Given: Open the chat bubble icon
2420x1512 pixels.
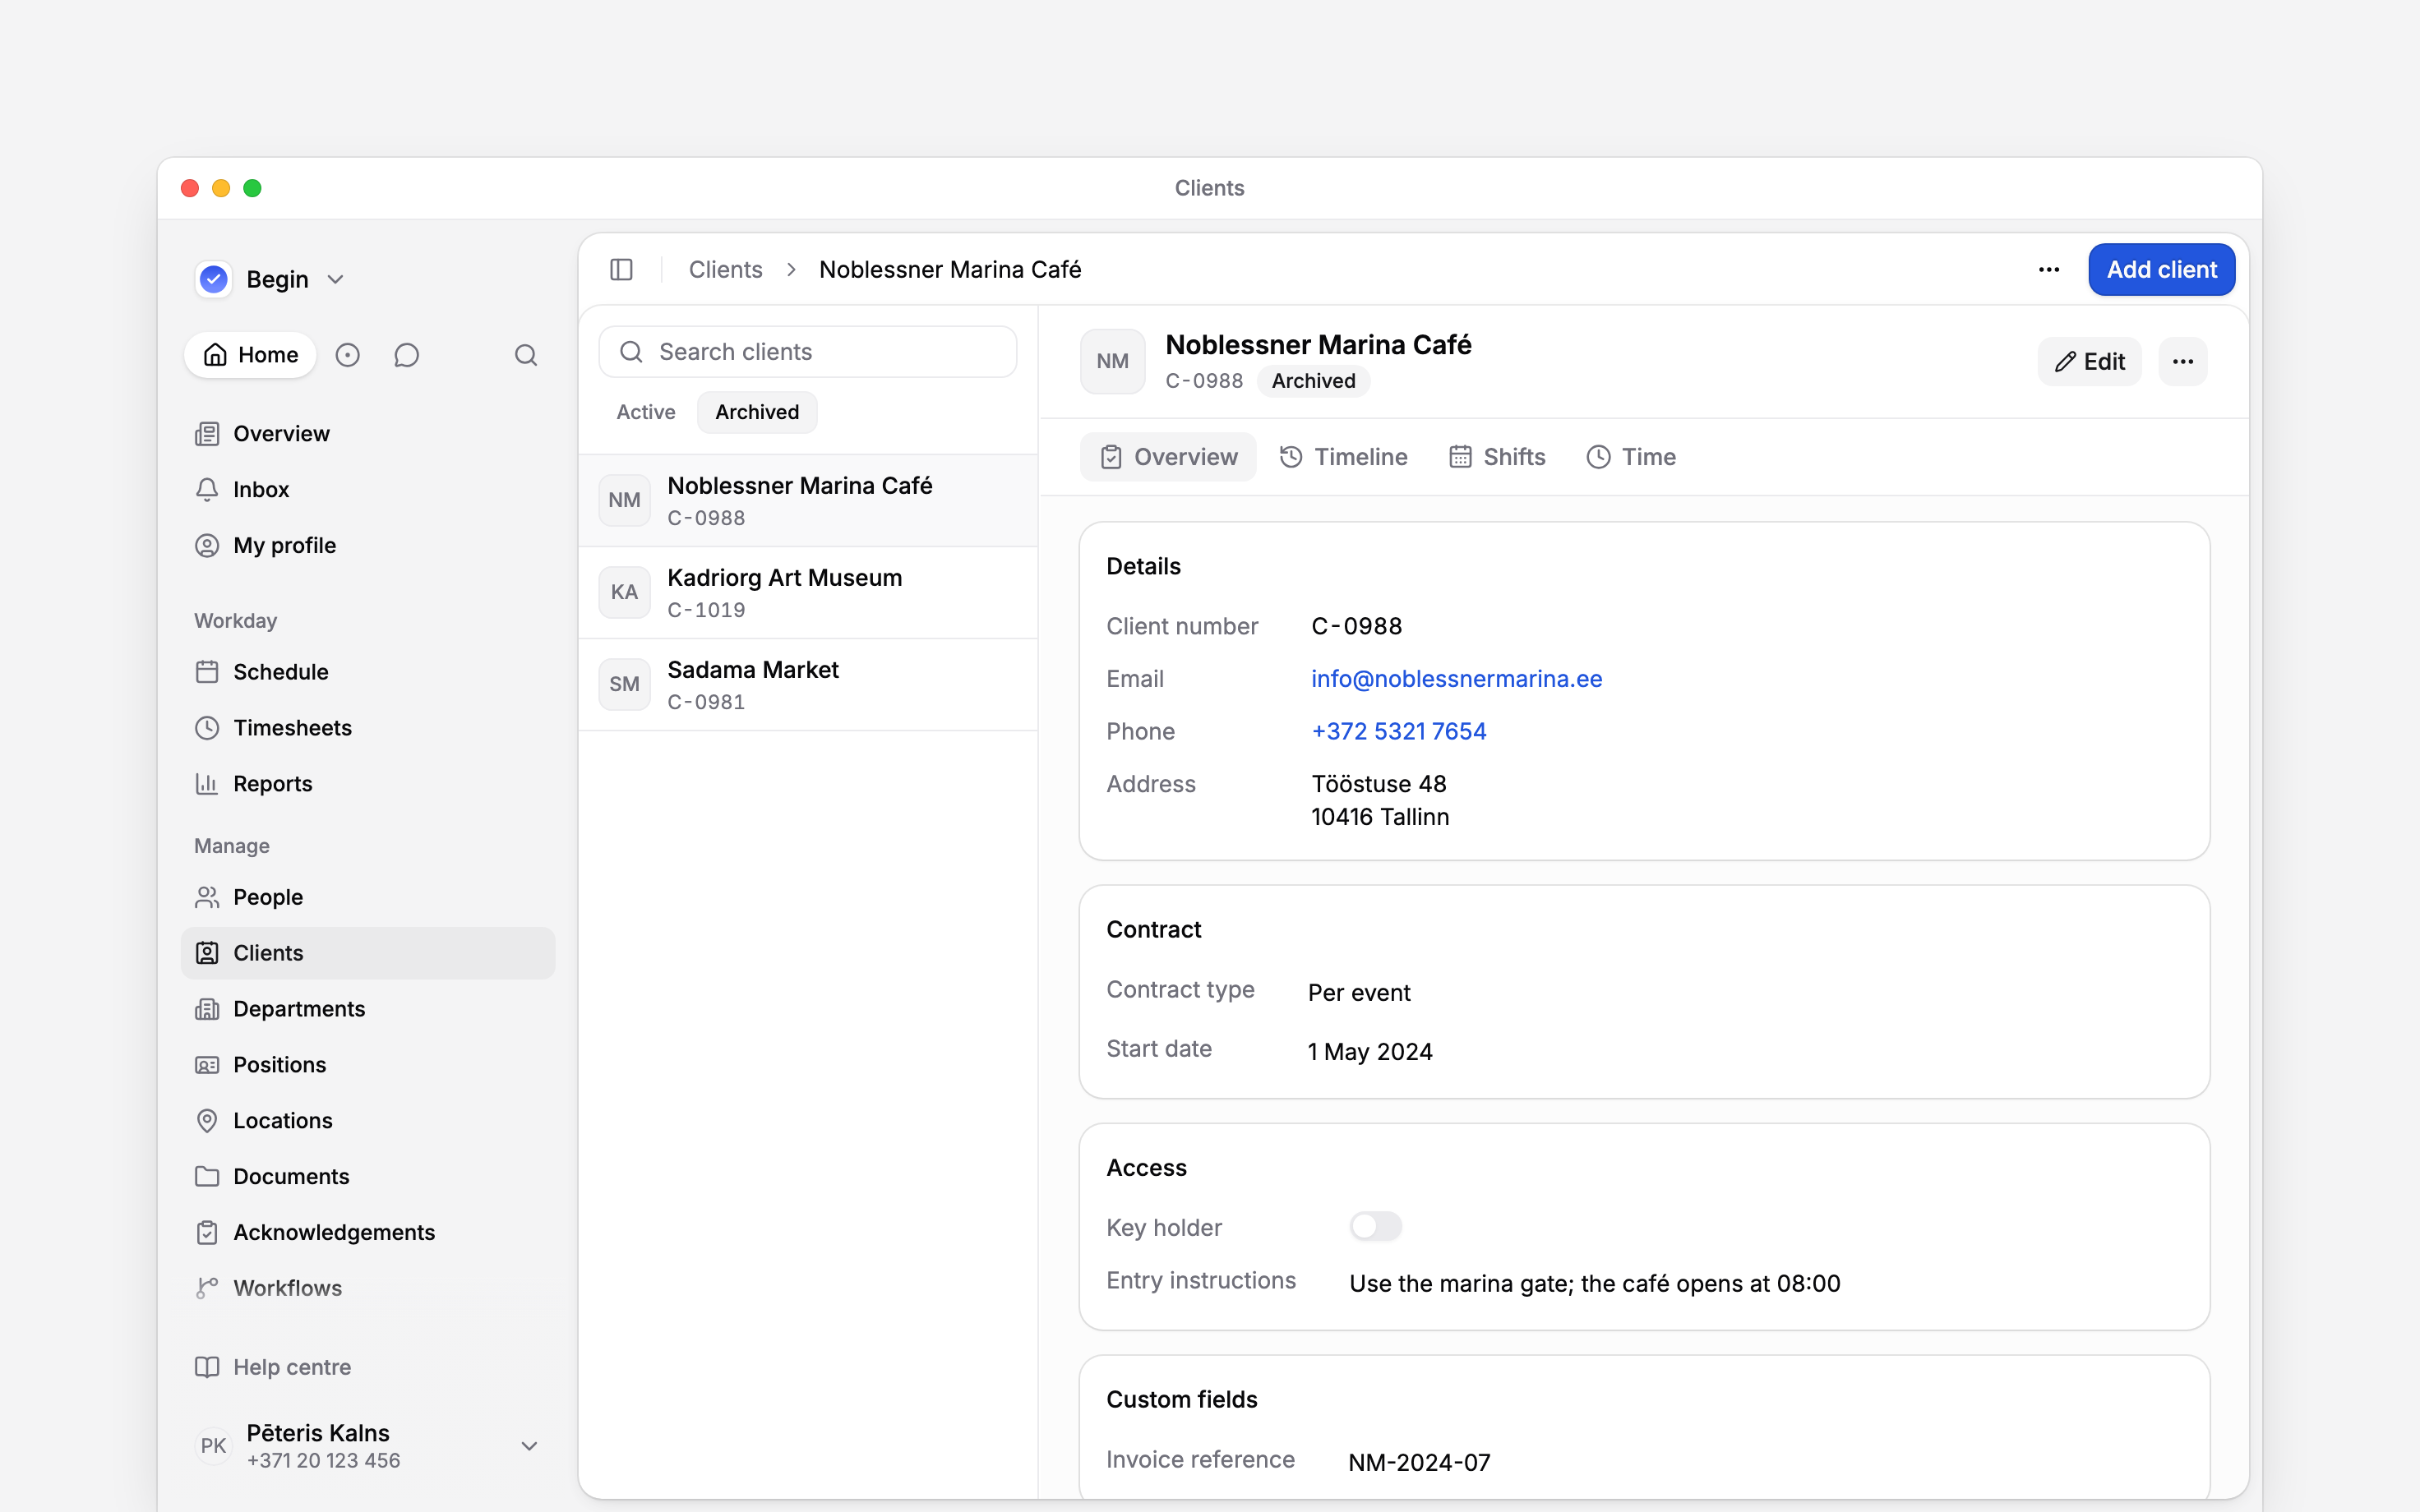Looking at the screenshot, I should (x=406, y=355).
